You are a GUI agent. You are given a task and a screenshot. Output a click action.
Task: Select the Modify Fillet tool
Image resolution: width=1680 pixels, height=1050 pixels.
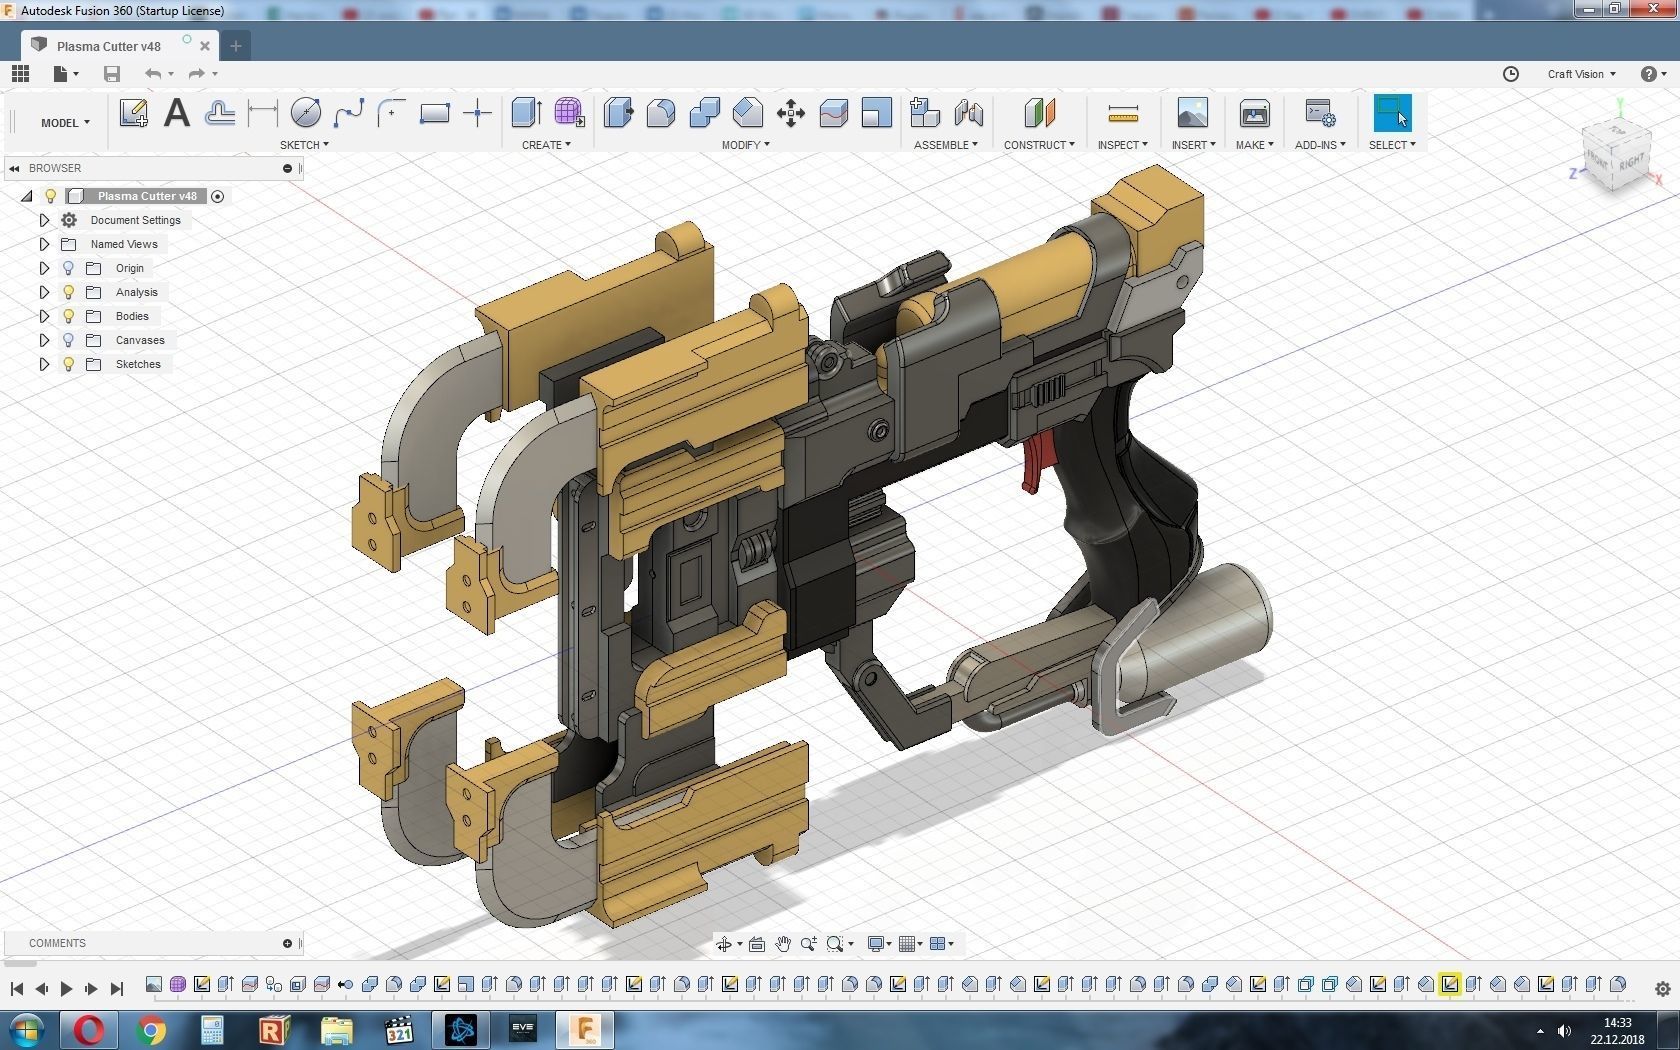coord(661,113)
